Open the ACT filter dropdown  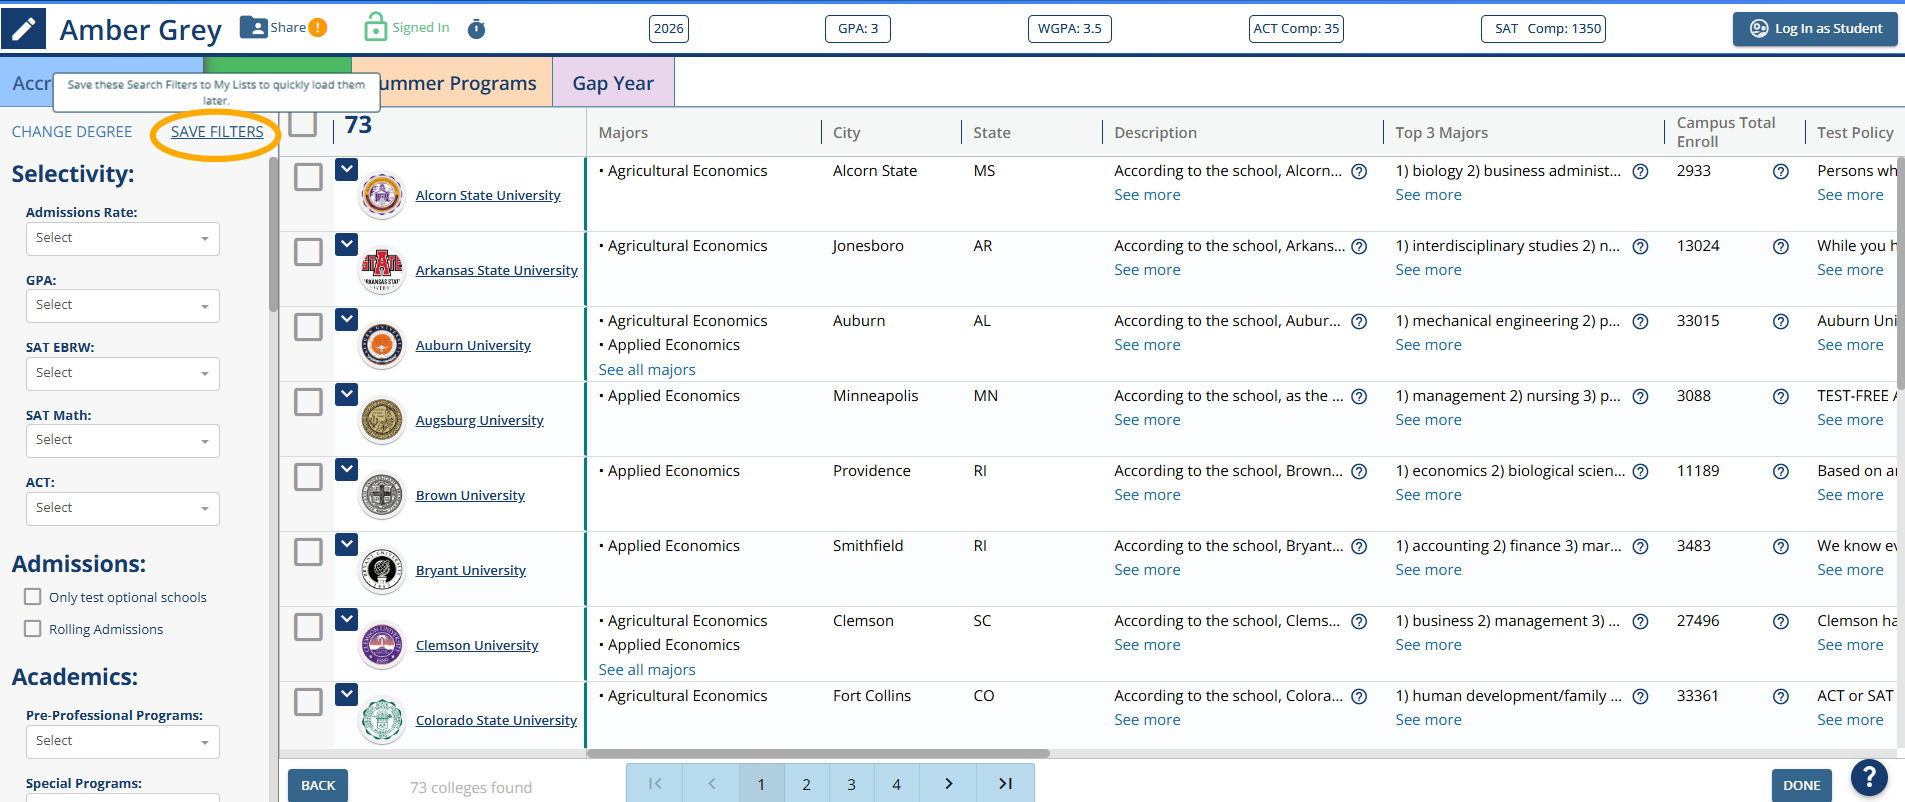point(122,508)
